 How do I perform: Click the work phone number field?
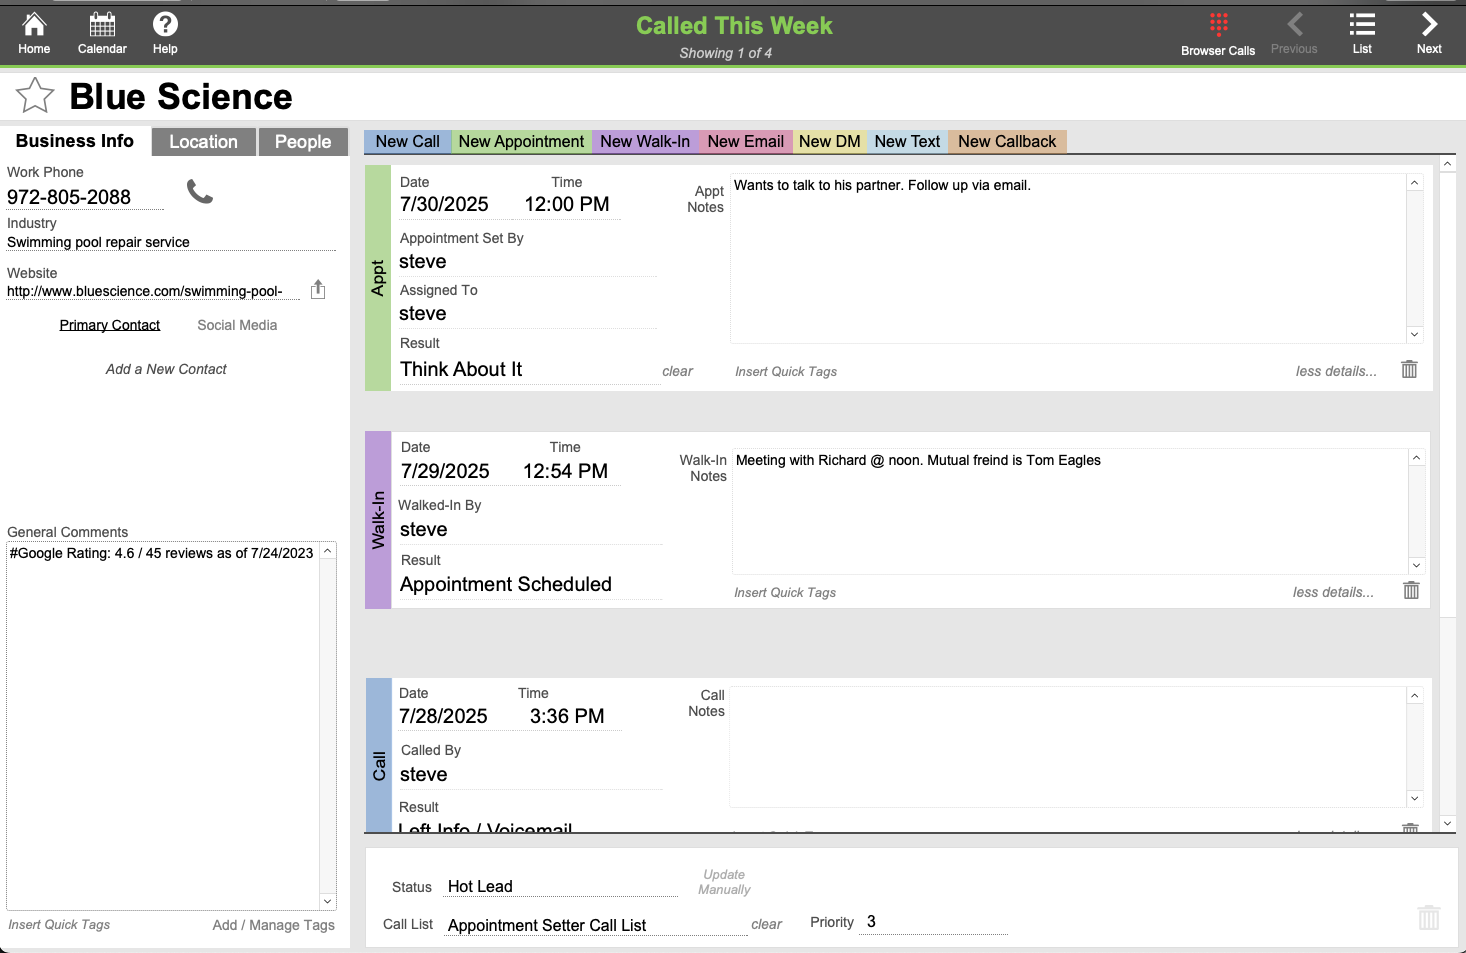coord(85,197)
